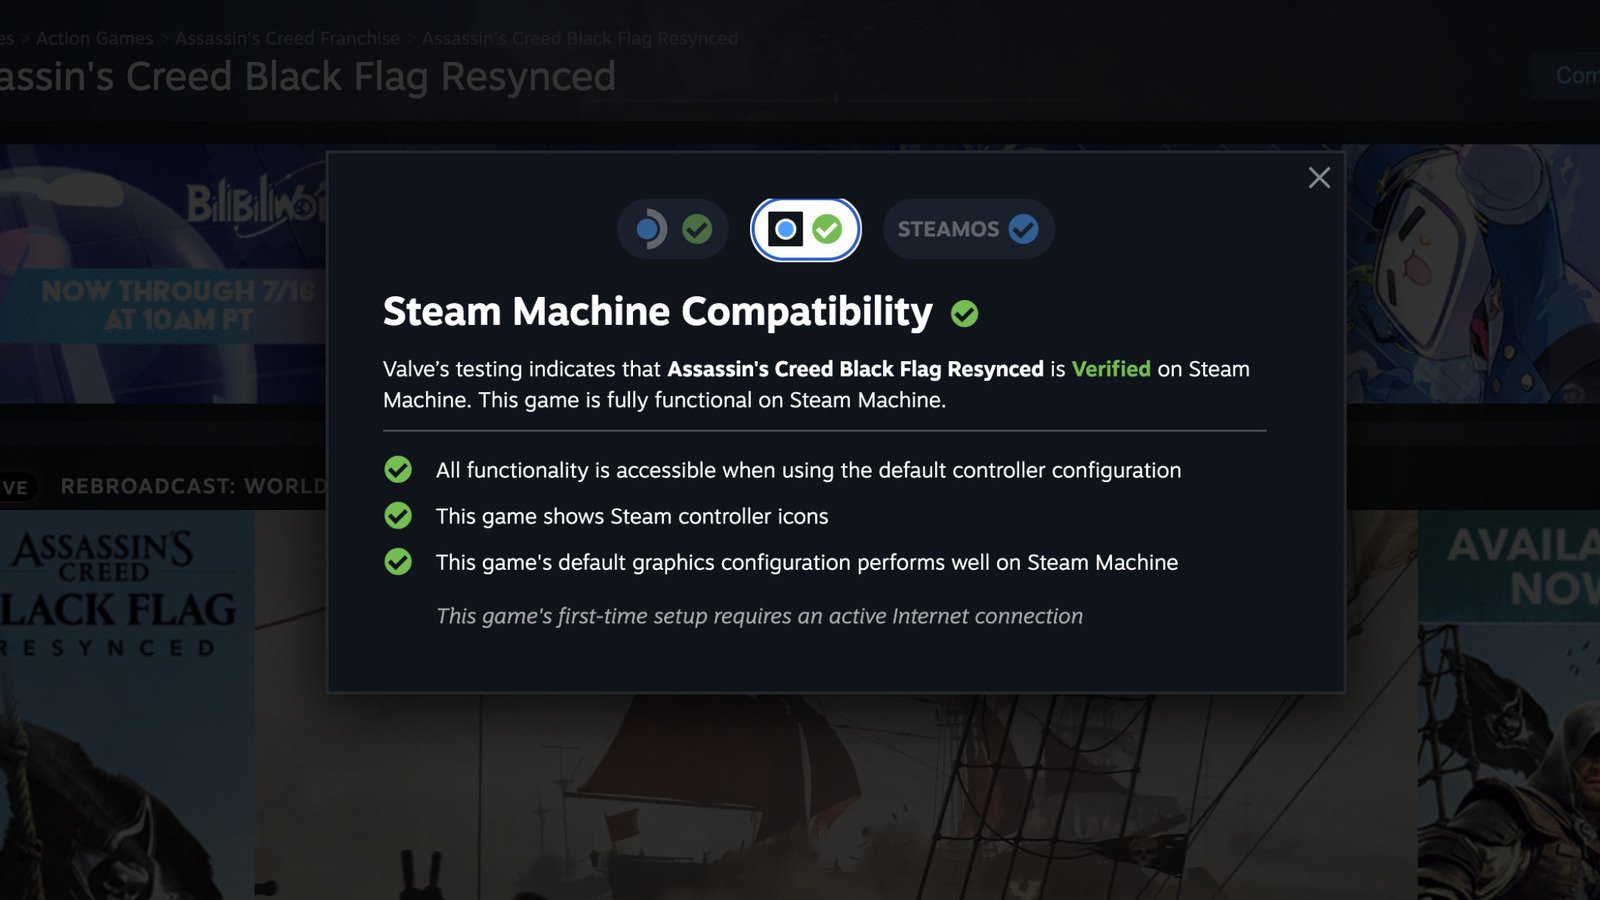Screen dimensions: 1600x900
Task: Click the Black Flag Resynced game logo artwork
Action: pos(120,593)
